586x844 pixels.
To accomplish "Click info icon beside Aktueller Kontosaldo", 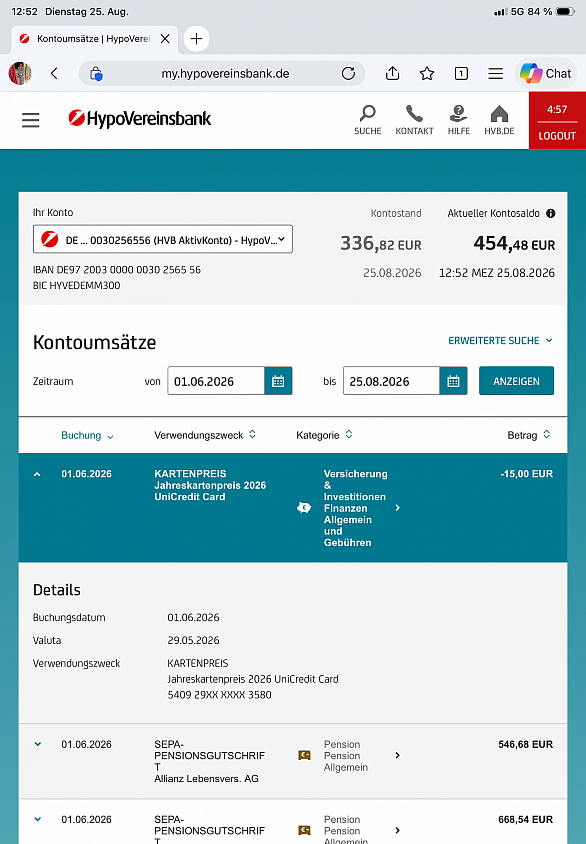I will pos(550,213).
